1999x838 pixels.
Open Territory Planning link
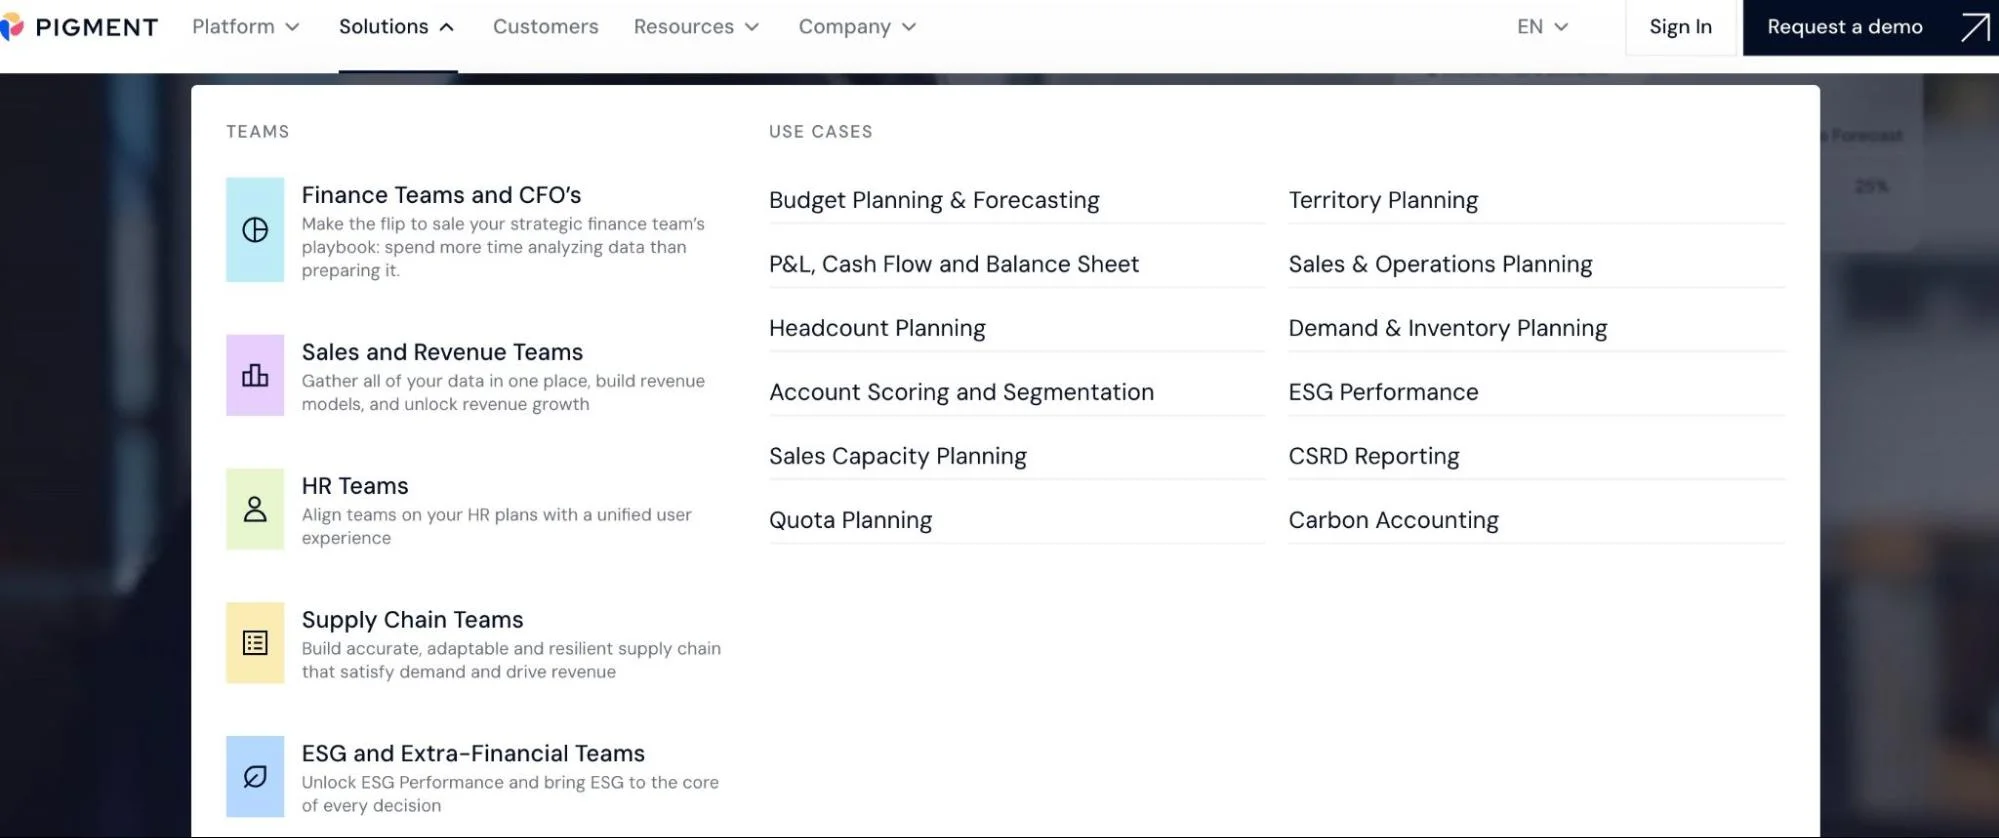click(1383, 200)
